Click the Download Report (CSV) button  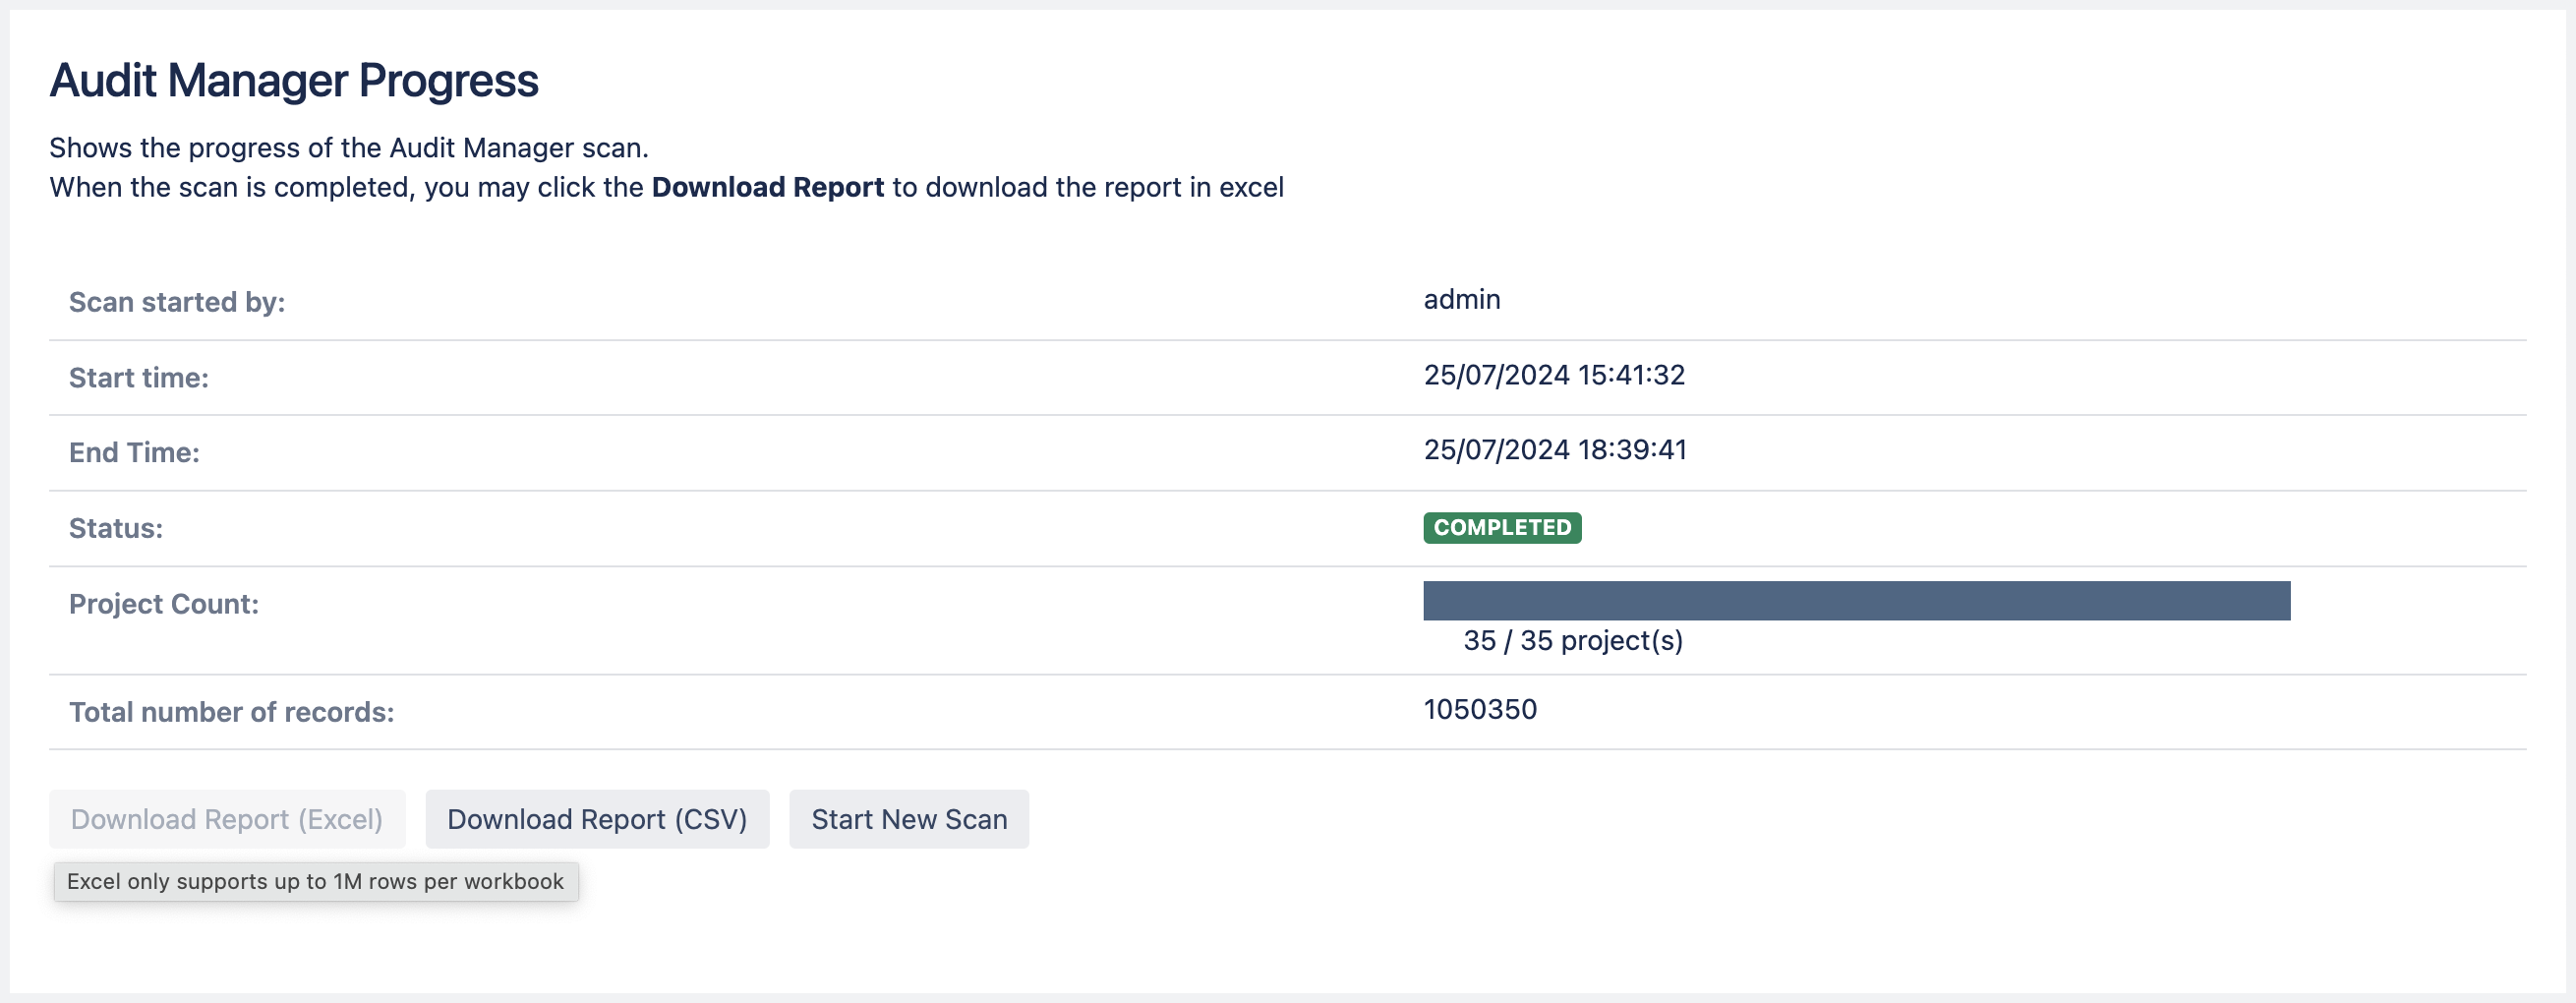[597, 818]
